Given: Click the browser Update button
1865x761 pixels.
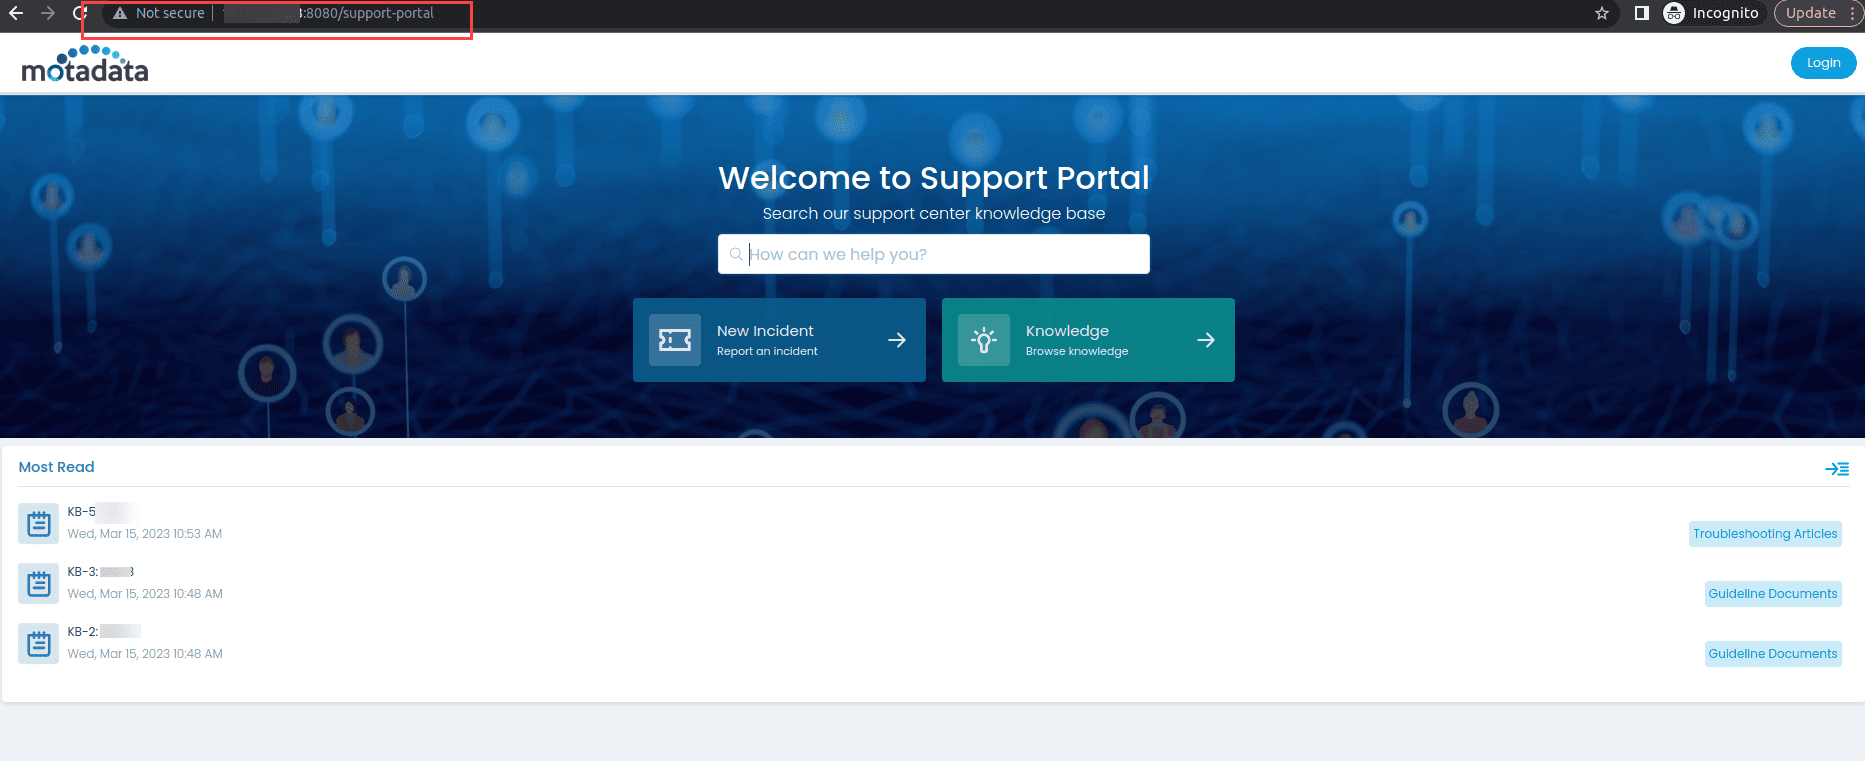Looking at the screenshot, I should 1811,13.
